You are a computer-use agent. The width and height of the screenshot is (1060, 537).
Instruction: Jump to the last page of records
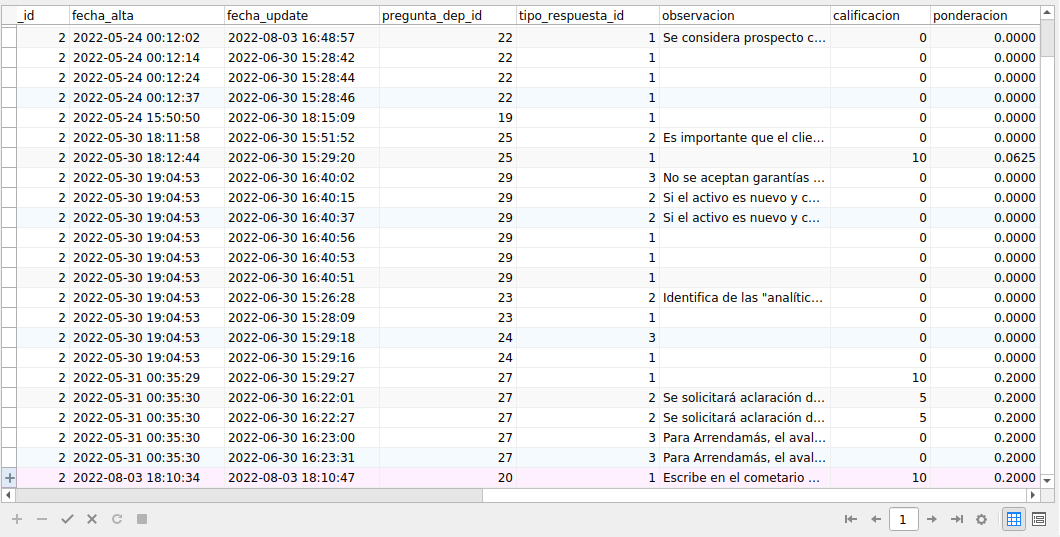pos(956,519)
